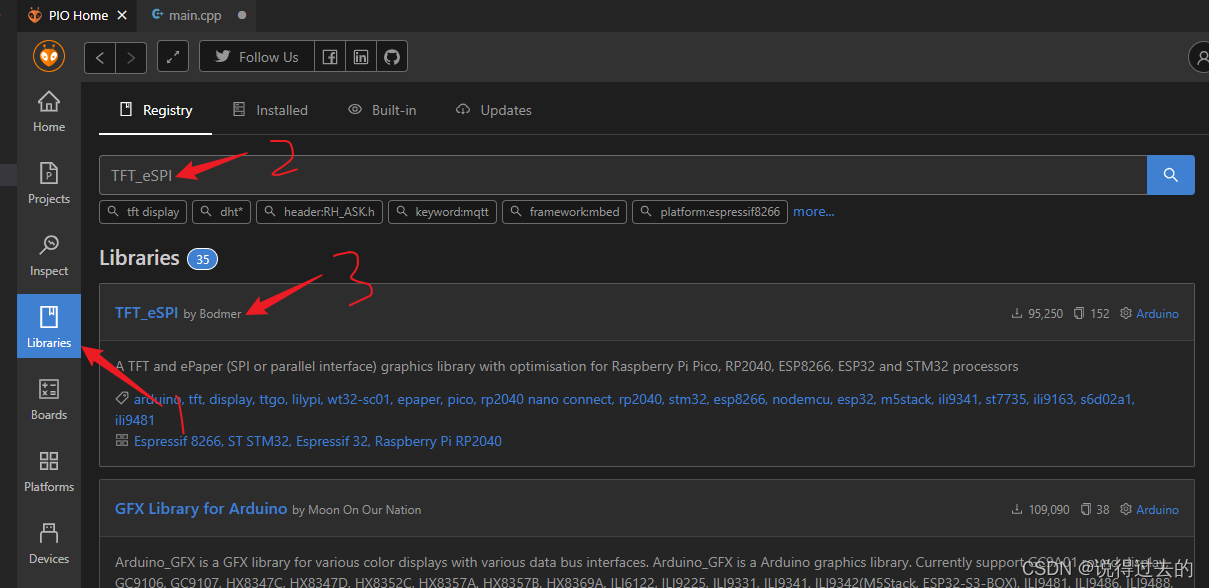The width and height of the screenshot is (1209, 588).
Task: Apply the keyword:mqtt search suggestion
Action: [x=442, y=212]
